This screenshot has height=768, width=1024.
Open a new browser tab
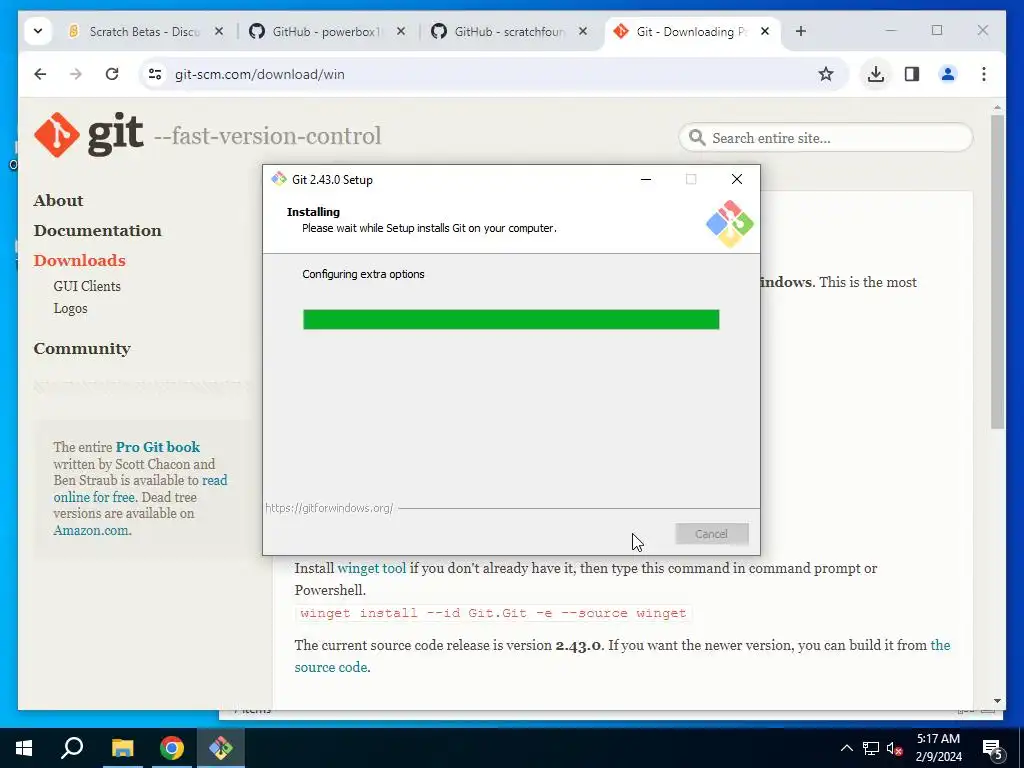[x=801, y=31]
